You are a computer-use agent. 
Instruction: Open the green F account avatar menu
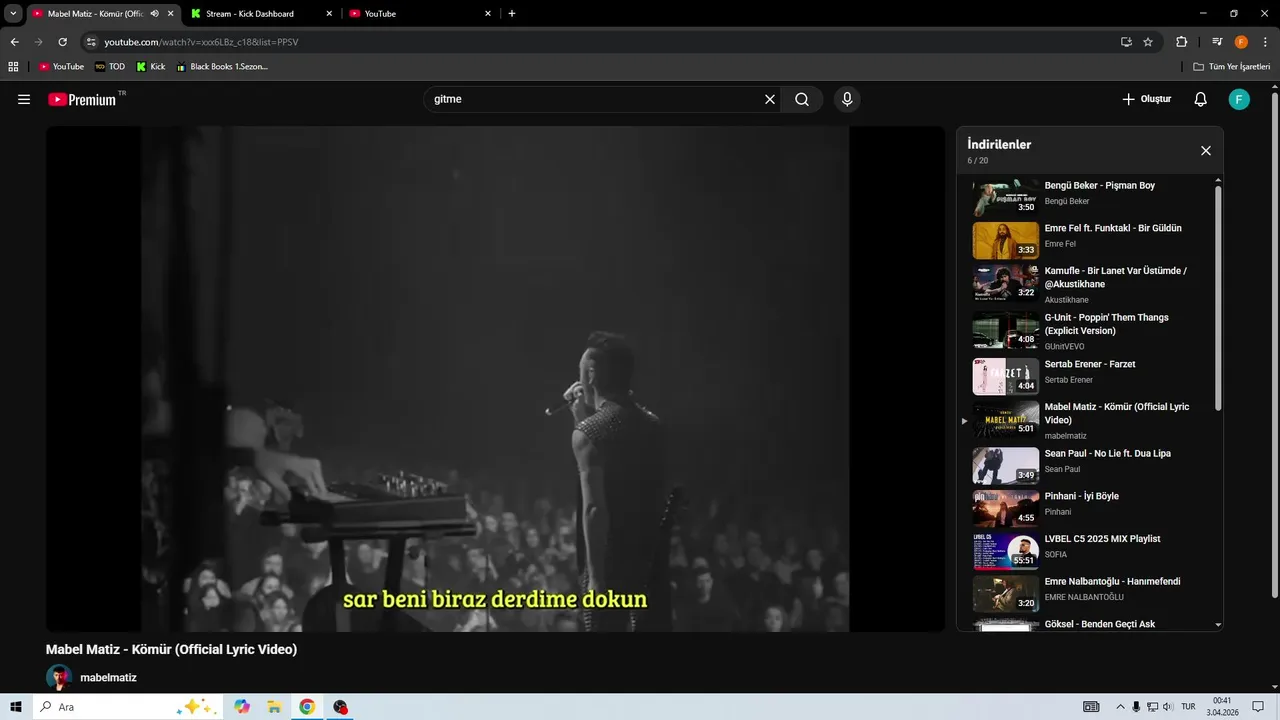coord(1239,99)
